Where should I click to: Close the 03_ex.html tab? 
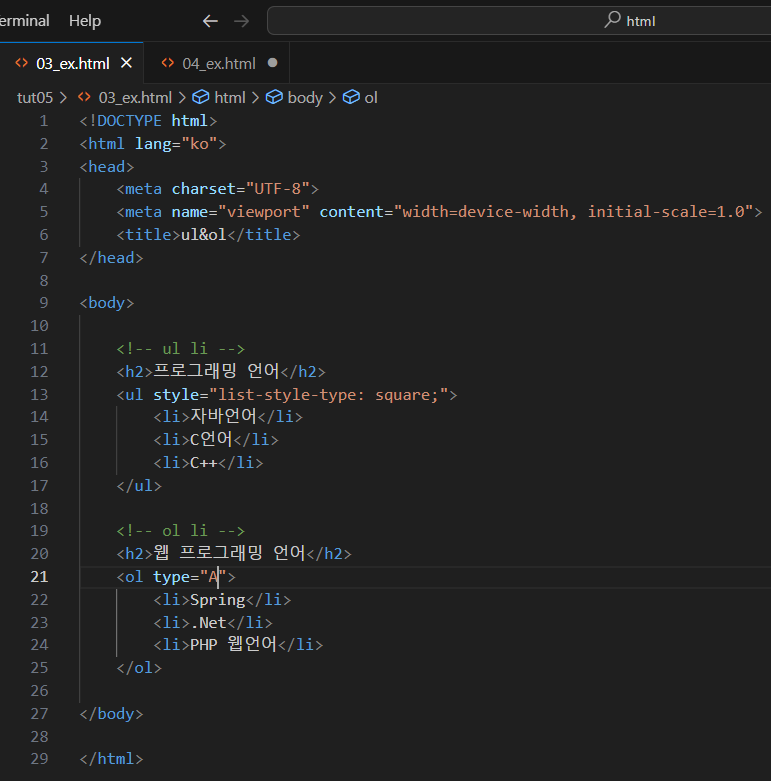coord(127,63)
